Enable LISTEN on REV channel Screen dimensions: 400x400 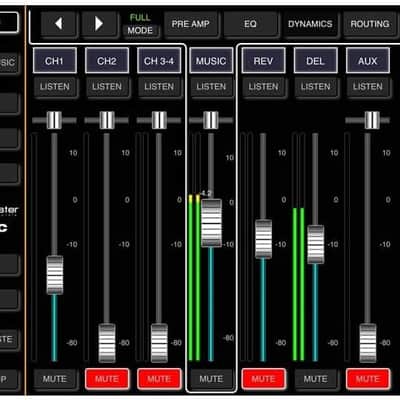(x=264, y=87)
